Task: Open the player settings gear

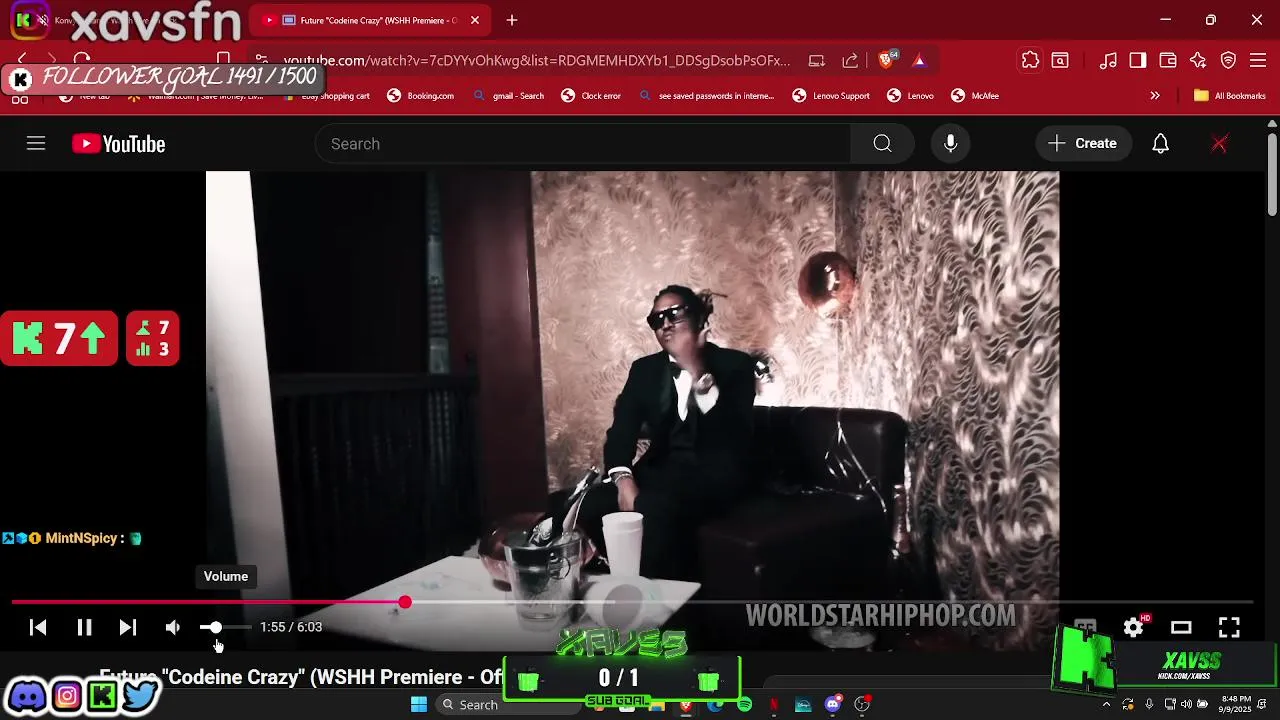Action: click(1133, 627)
